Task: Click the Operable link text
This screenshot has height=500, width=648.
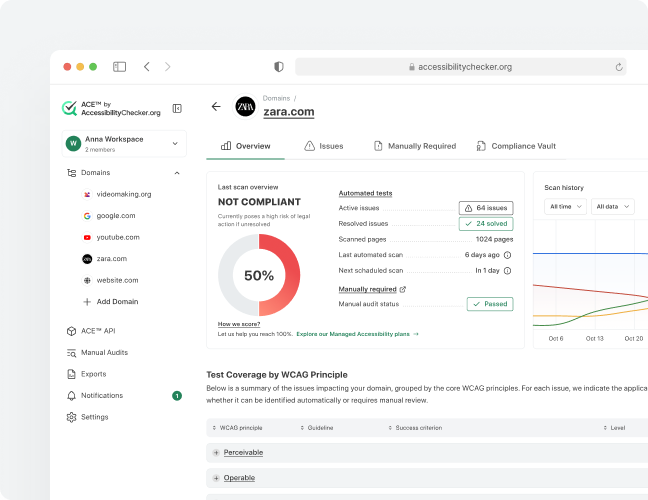Action: 239,478
